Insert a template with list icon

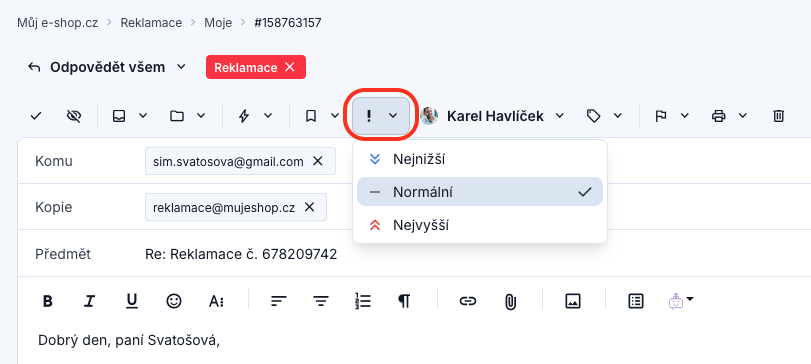pyautogui.click(x=636, y=301)
